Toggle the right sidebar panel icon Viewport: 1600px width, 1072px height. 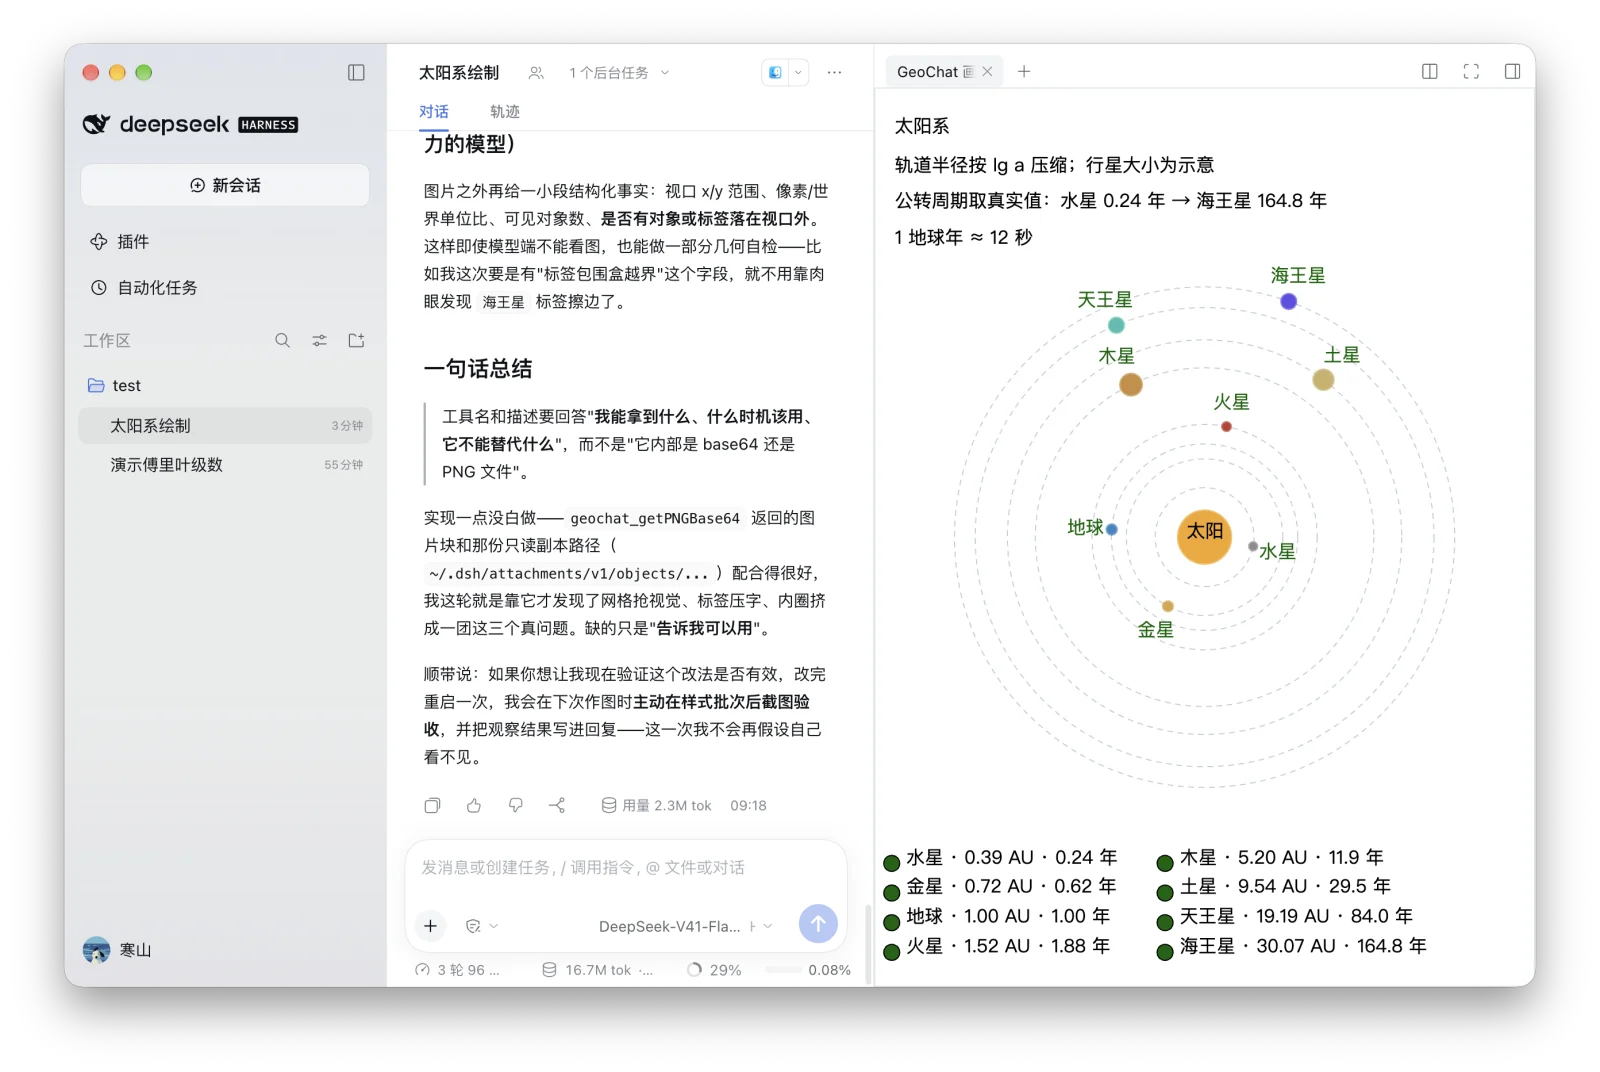1512,71
